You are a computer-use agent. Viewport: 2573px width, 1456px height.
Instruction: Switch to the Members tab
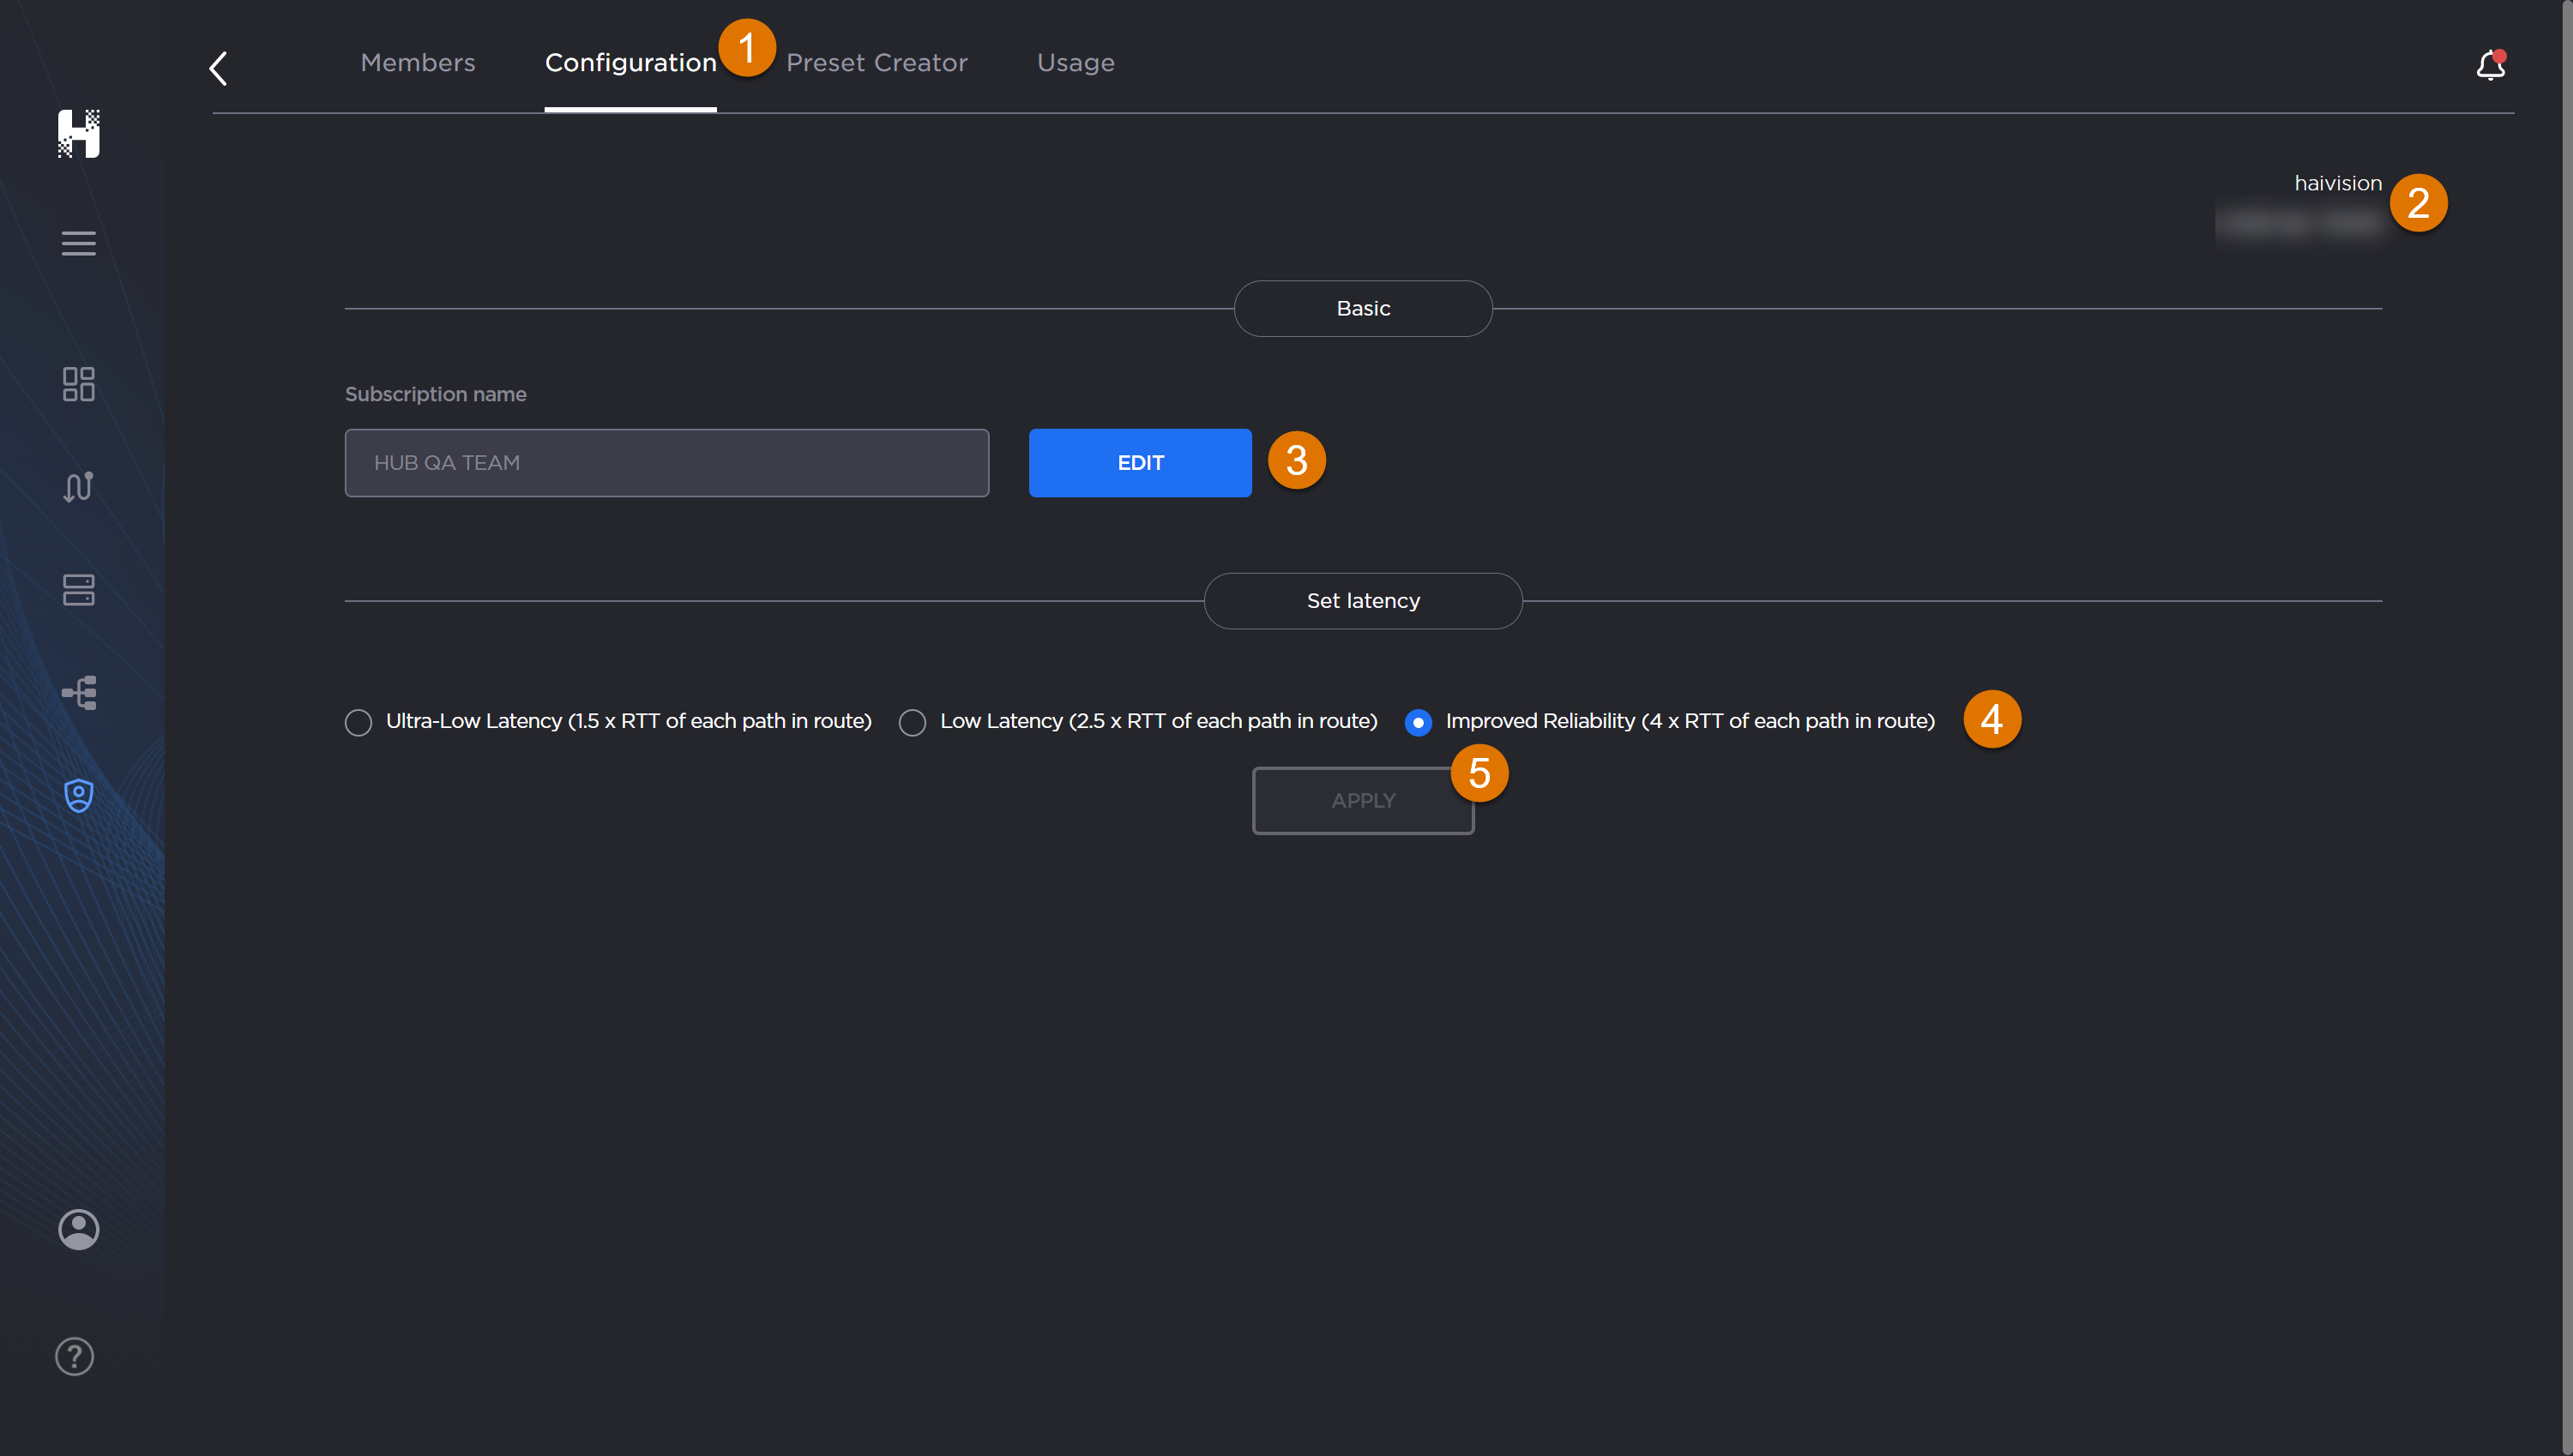point(417,62)
